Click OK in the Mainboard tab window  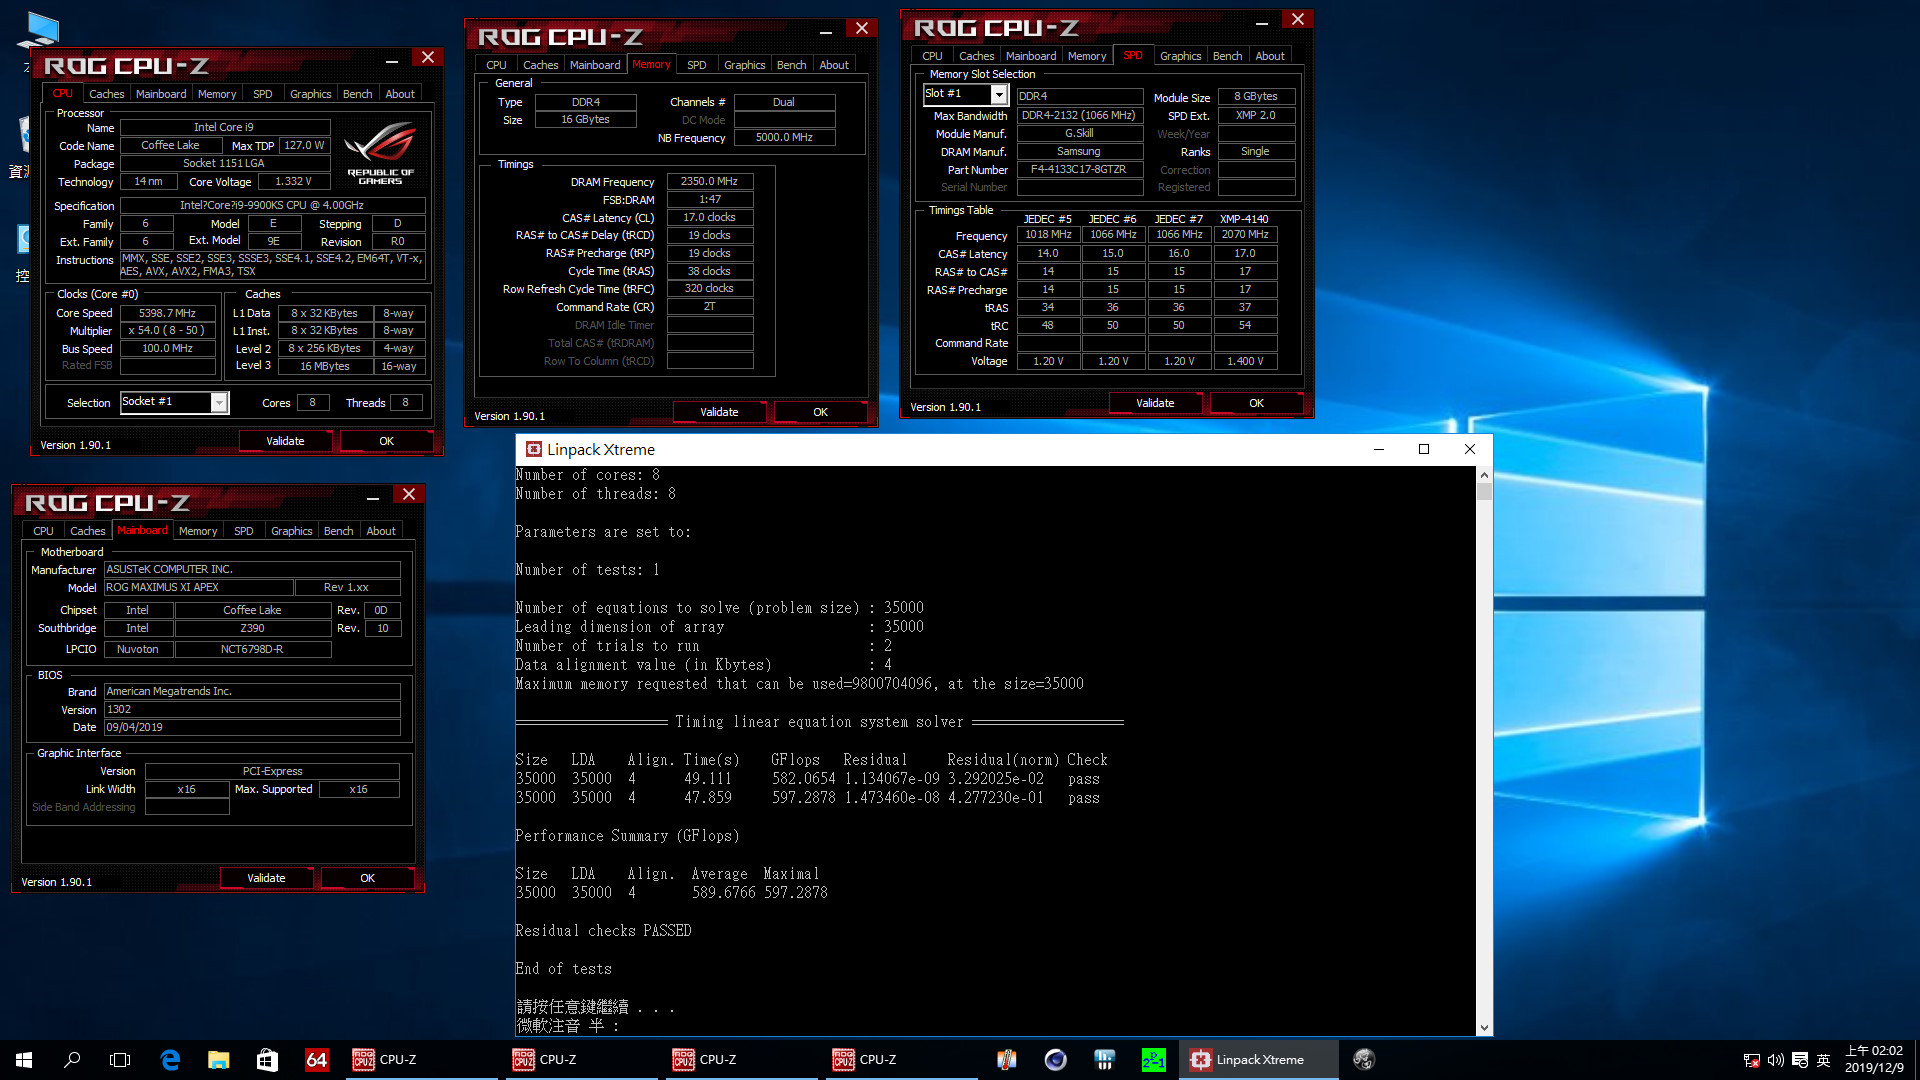click(x=367, y=878)
